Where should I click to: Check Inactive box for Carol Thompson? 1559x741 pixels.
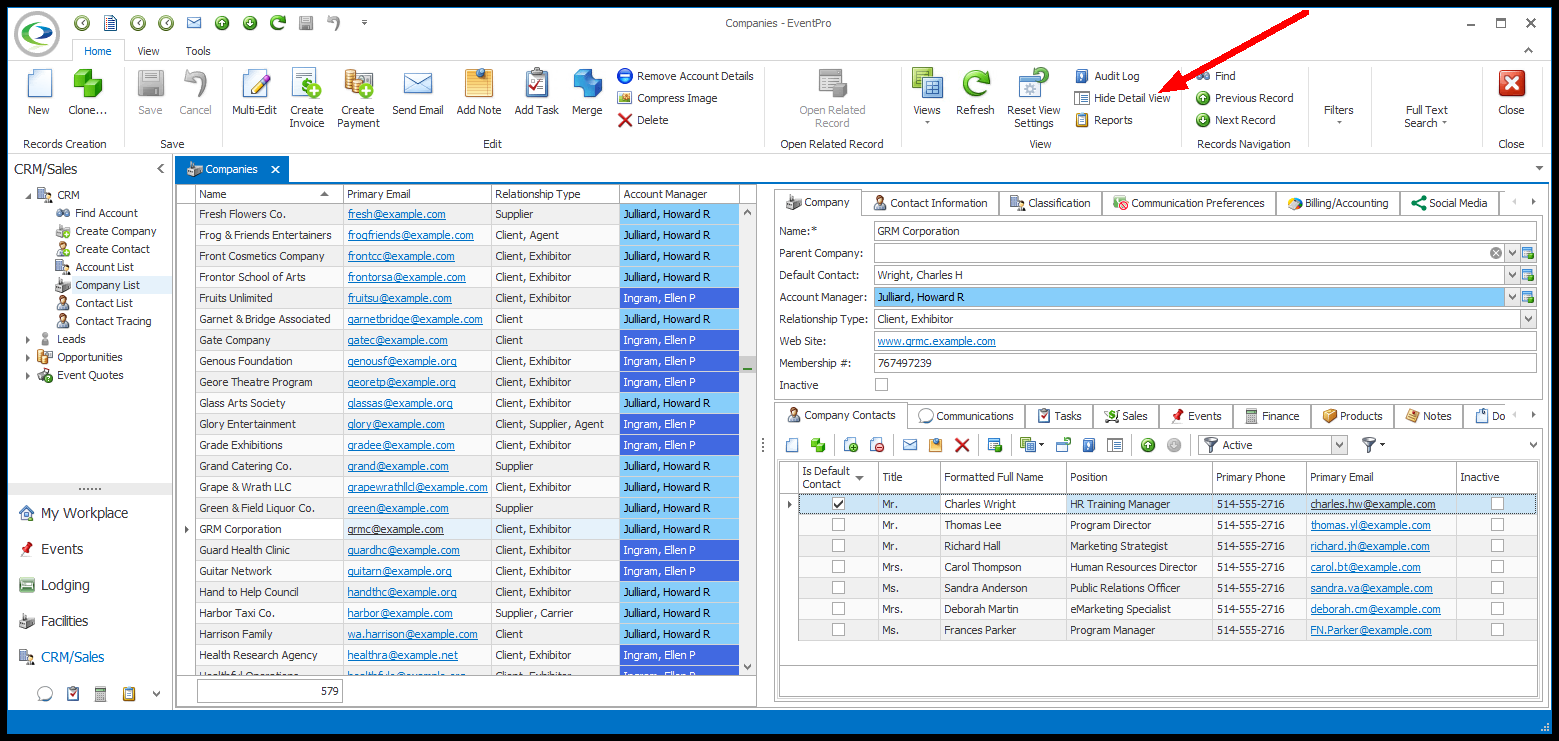(1497, 567)
